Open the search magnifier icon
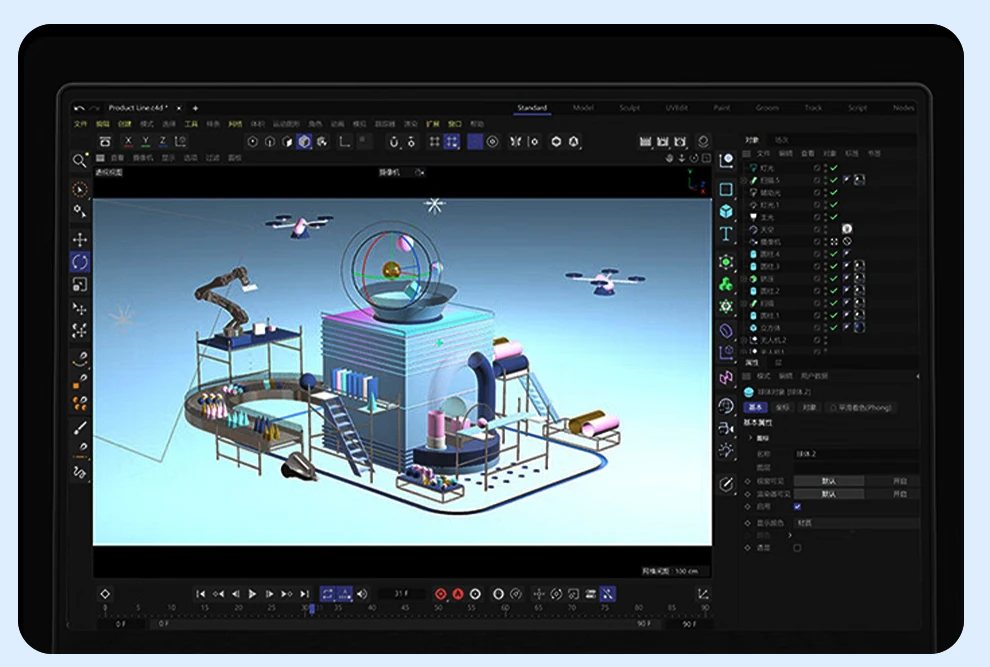Image resolution: width=990 pixels, height=667 pixels. (x=80, y=161)
